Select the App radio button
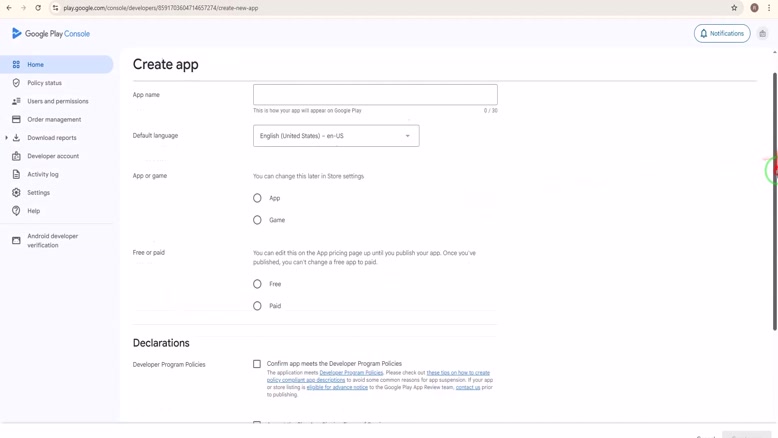The image size is (778, 438). (x=257, y=198)
